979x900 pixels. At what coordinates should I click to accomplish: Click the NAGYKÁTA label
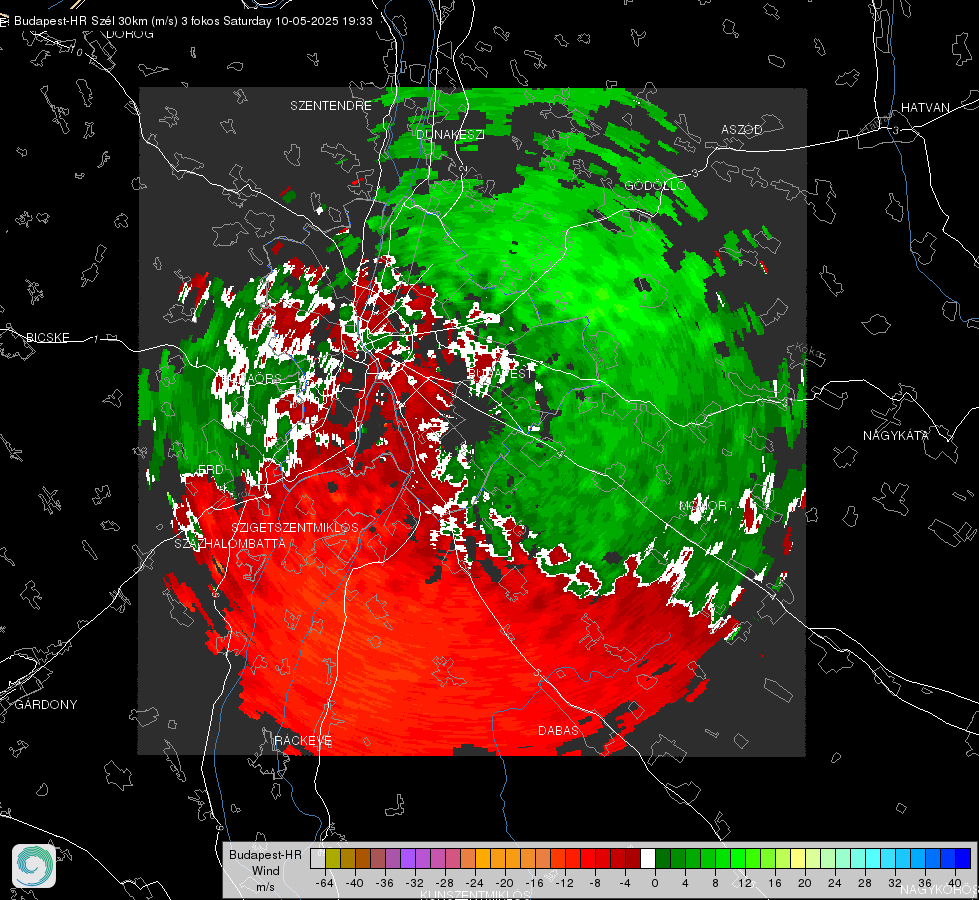[x=896, y=436]
